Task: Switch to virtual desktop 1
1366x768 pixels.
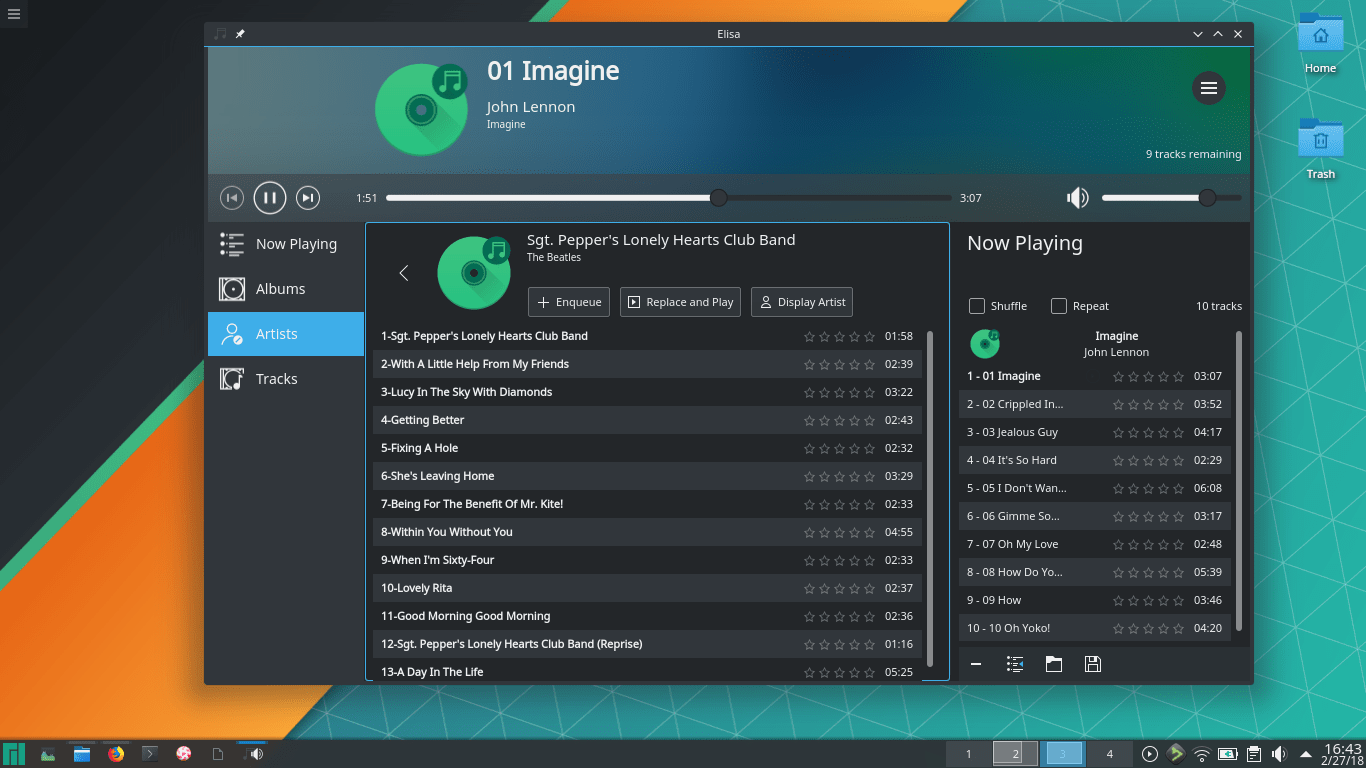Action: click(968, 754)
